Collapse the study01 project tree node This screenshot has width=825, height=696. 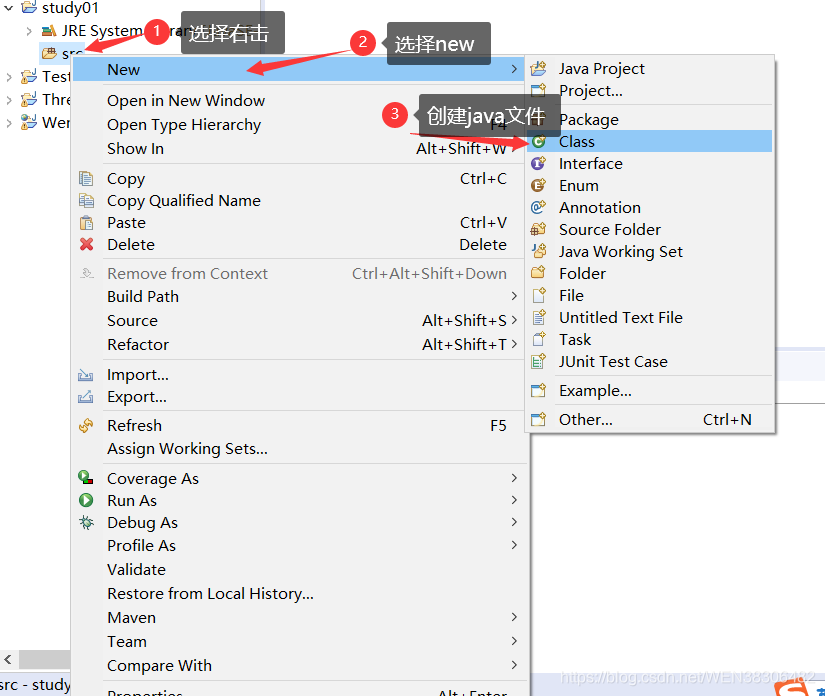[8, 8]
